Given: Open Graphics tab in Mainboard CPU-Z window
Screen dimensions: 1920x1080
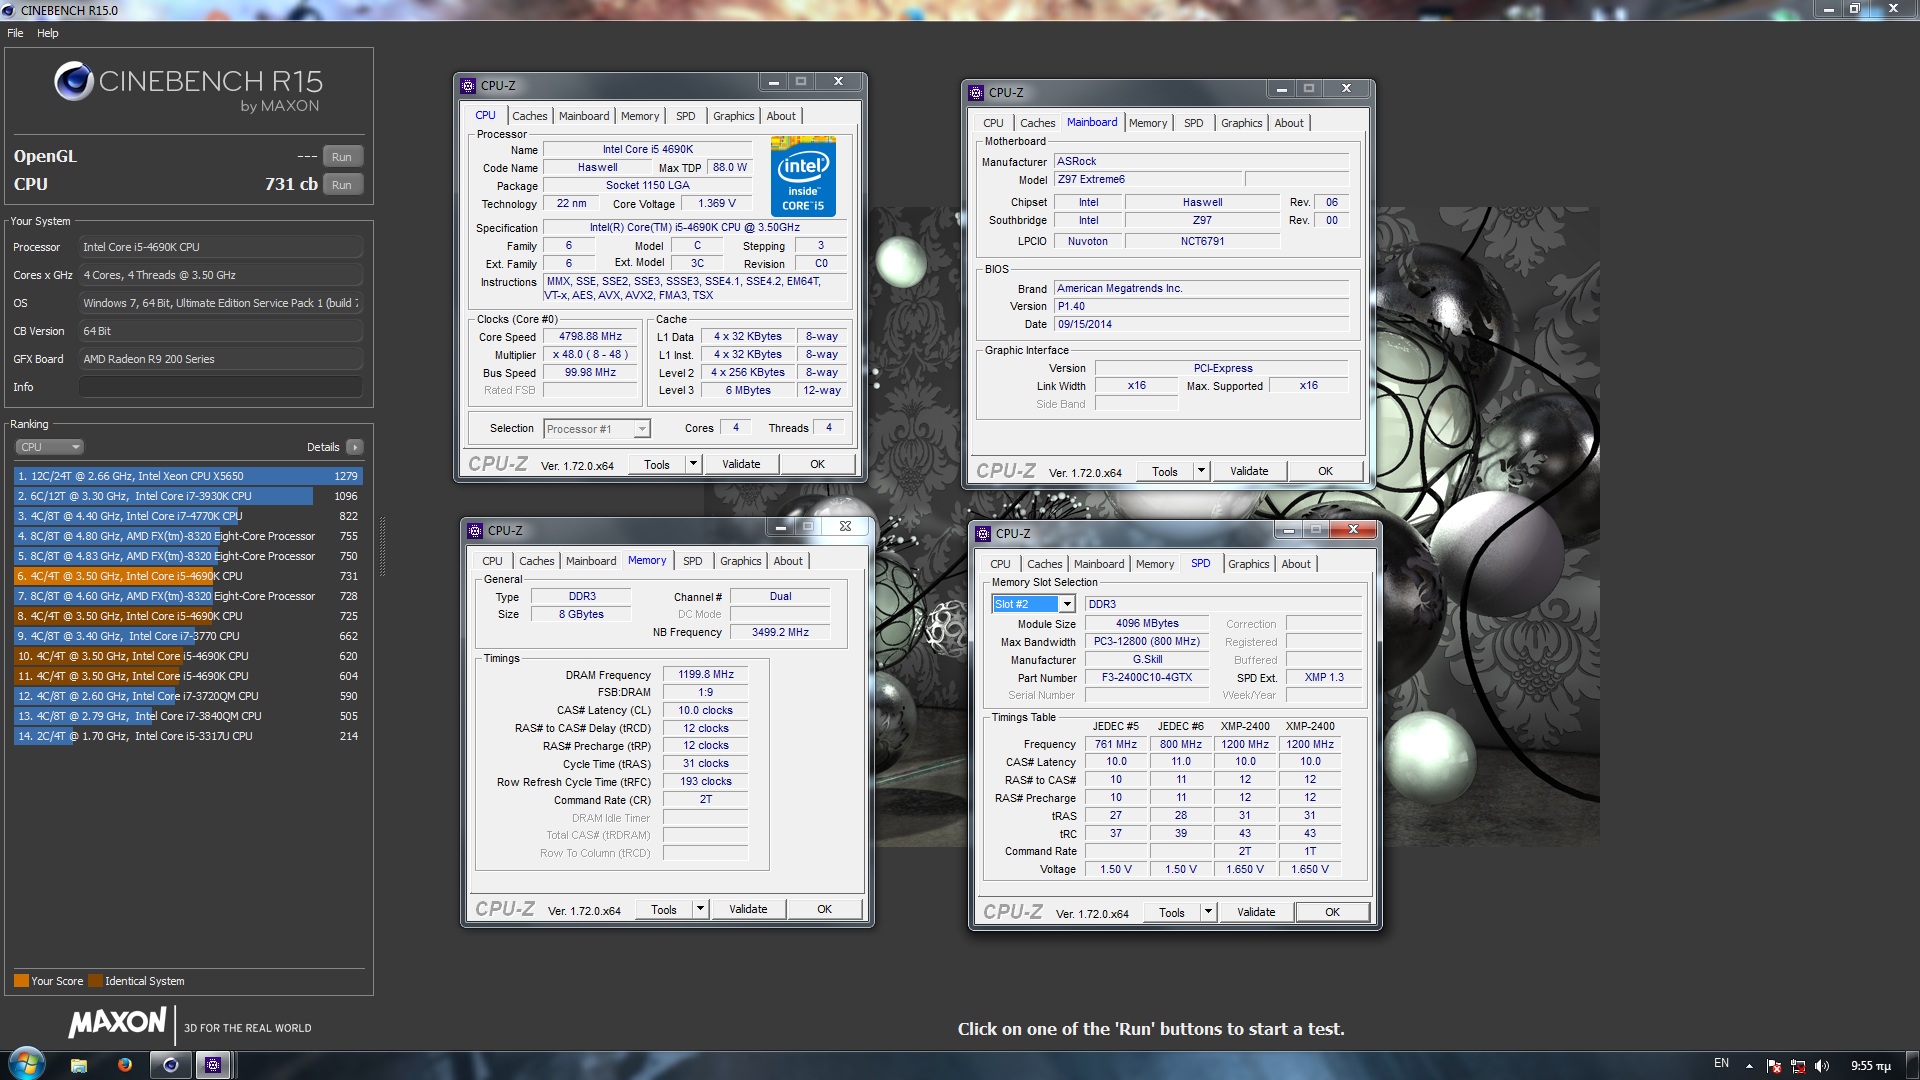Looking at the screenshot, I should tap(1241, 123).
